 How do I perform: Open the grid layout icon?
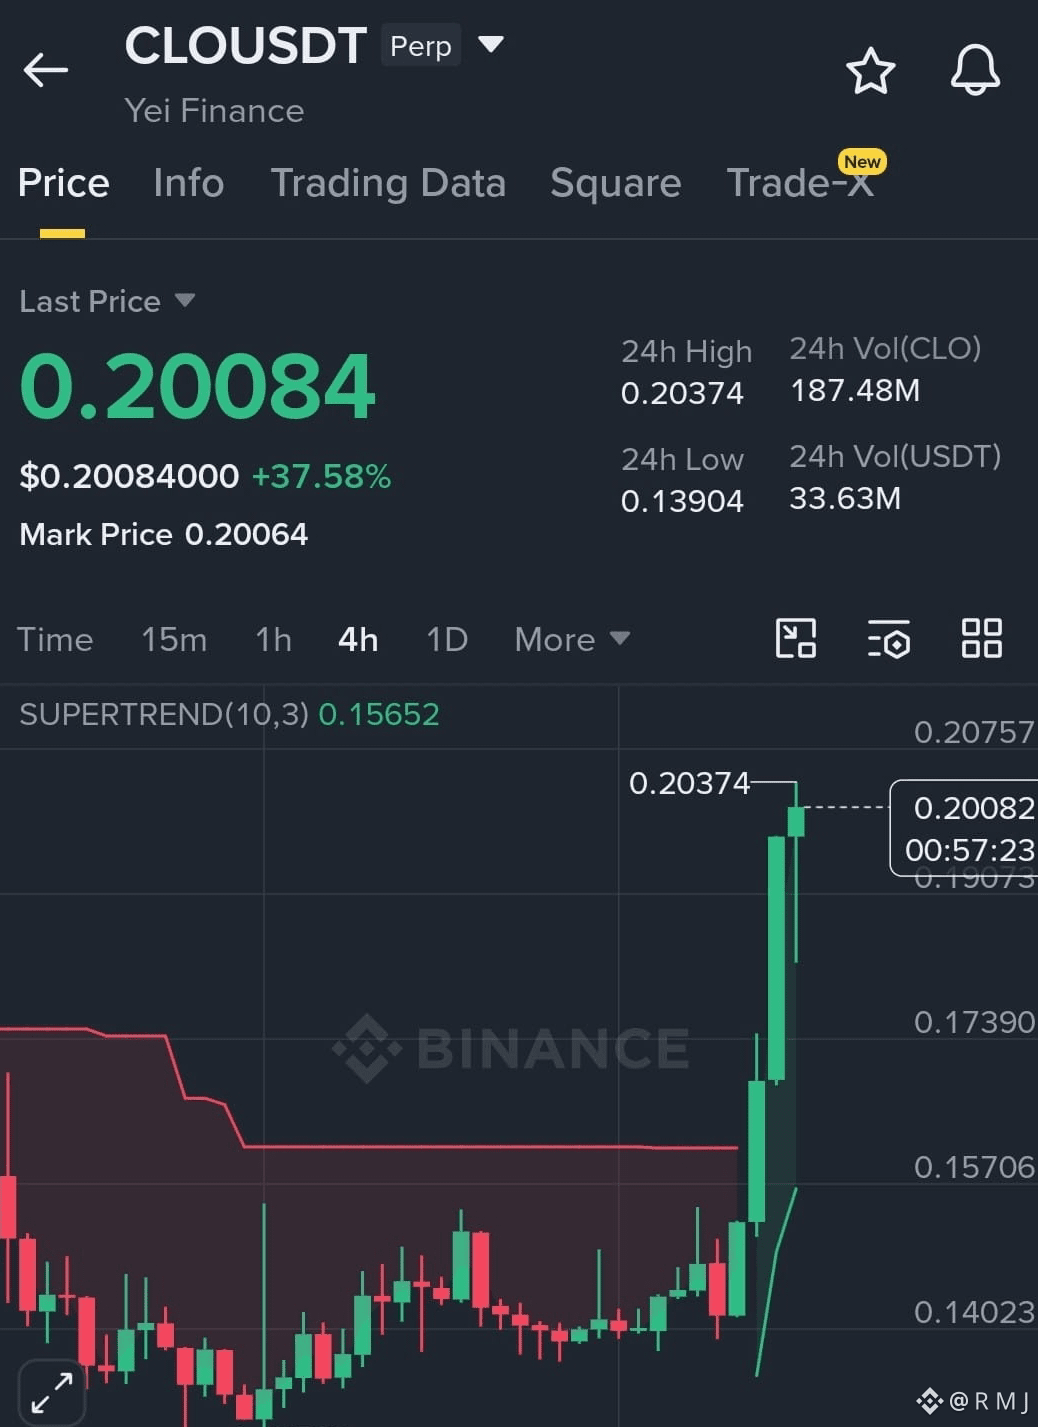tap(981, 638)
